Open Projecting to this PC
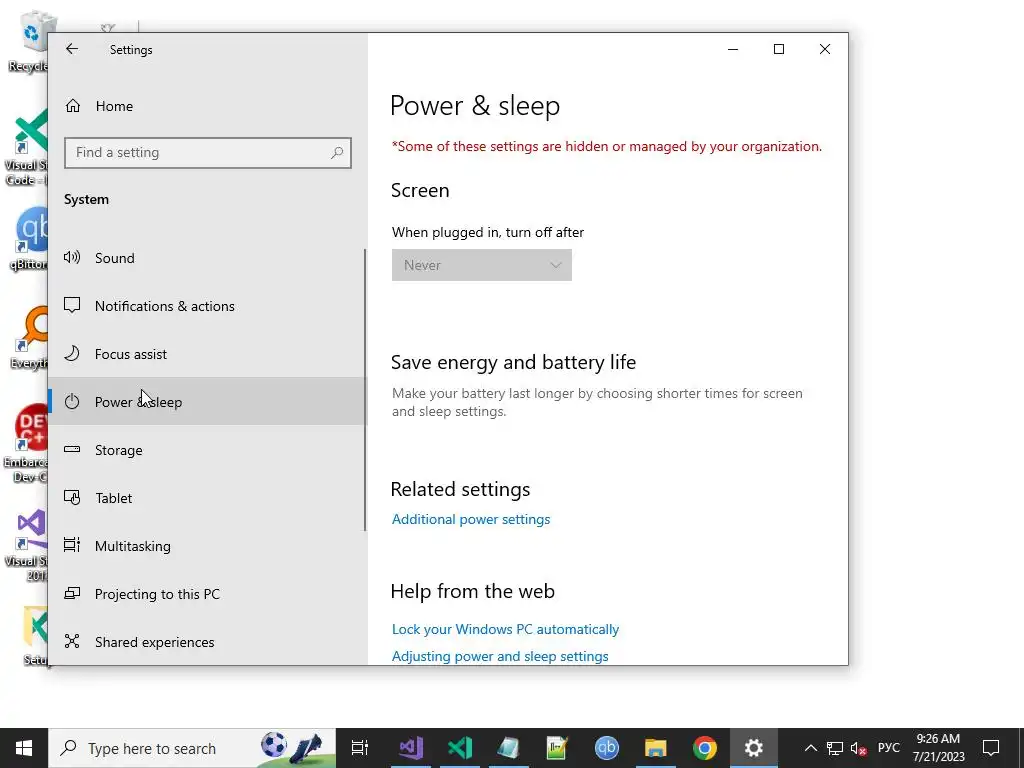1024x768 pixels. point(208,594)
